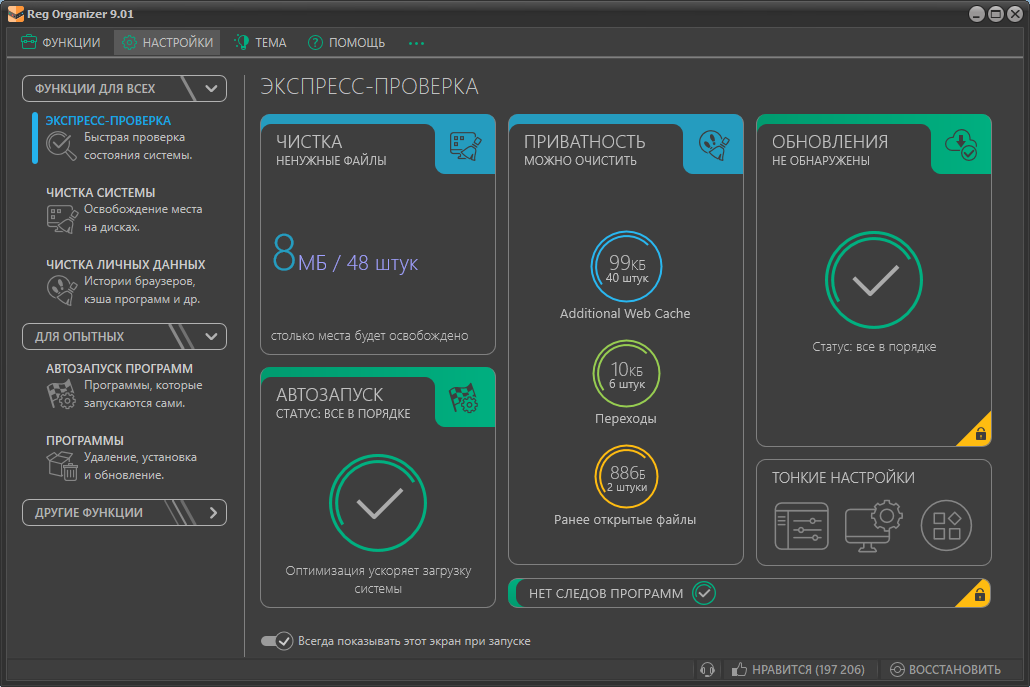Viewport: 1030px width, 687px height.
Task: Click the thumbs-up icon in status bar
Action: pyautogui.click(x=740, y=669)
